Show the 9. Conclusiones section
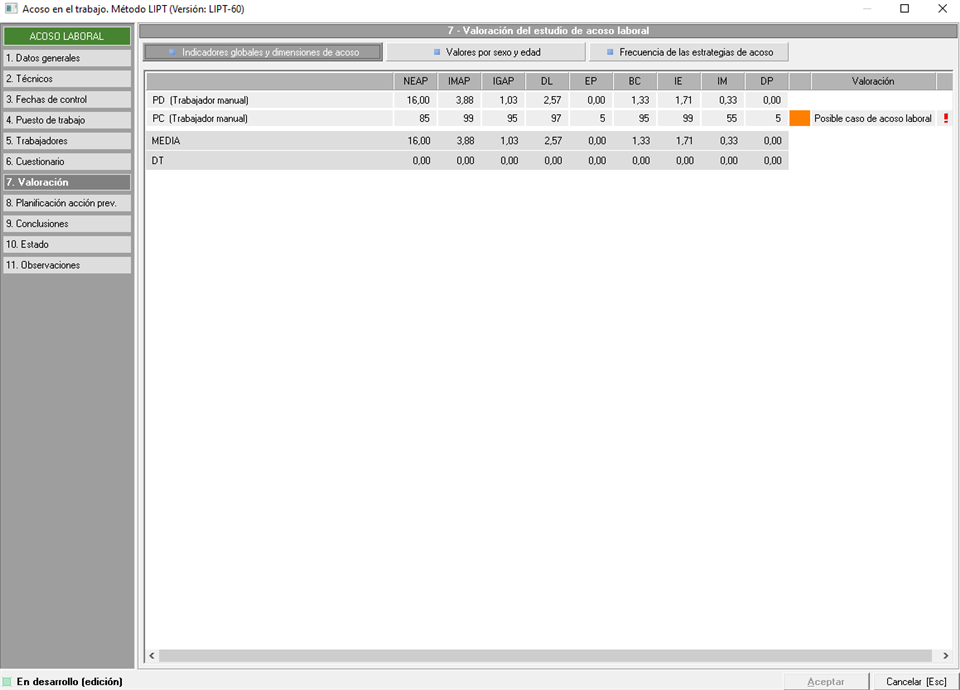This screenshot has height=690, width=960. [66, 224]
